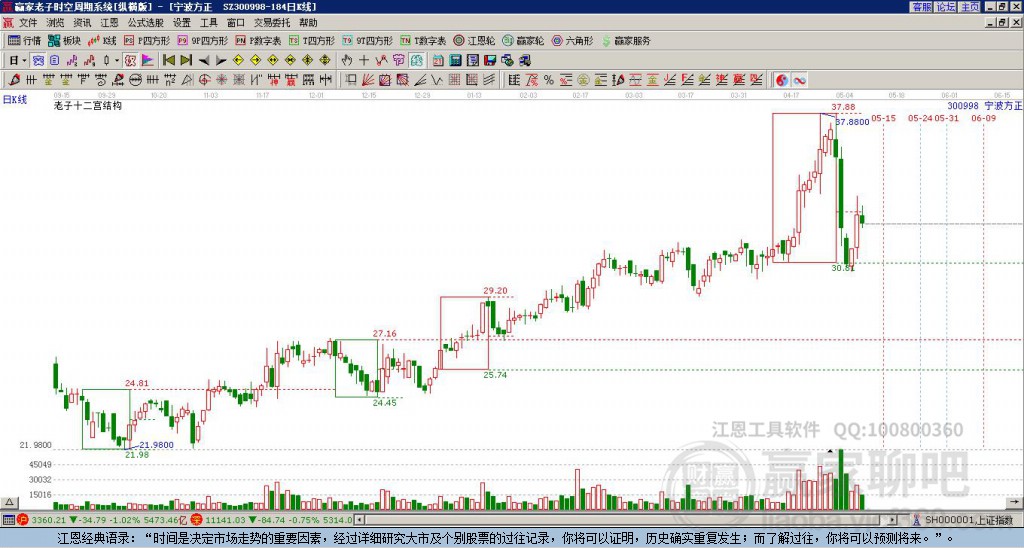Open the T四方形 tool
Image resolution: width=1024 pixels, height=548 pixels.
click(x=312, y=40)
